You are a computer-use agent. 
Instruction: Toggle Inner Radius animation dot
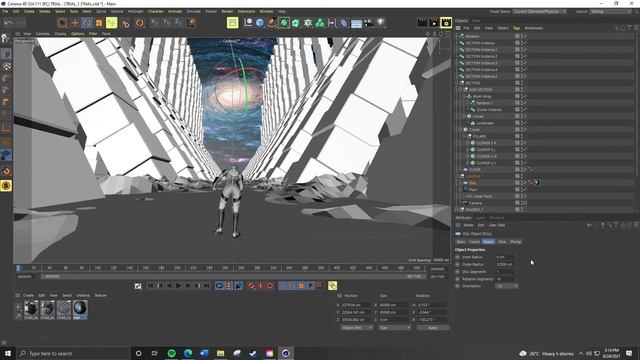click(458, 257)
